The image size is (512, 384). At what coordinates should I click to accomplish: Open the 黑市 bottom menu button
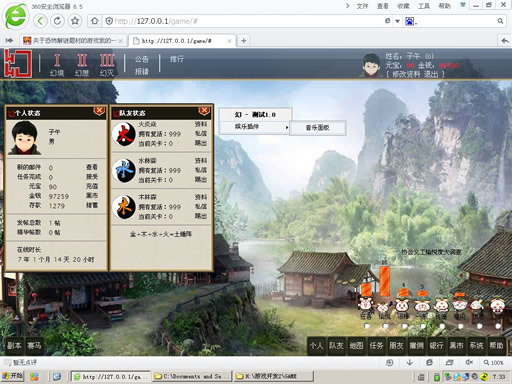point(456,346)
